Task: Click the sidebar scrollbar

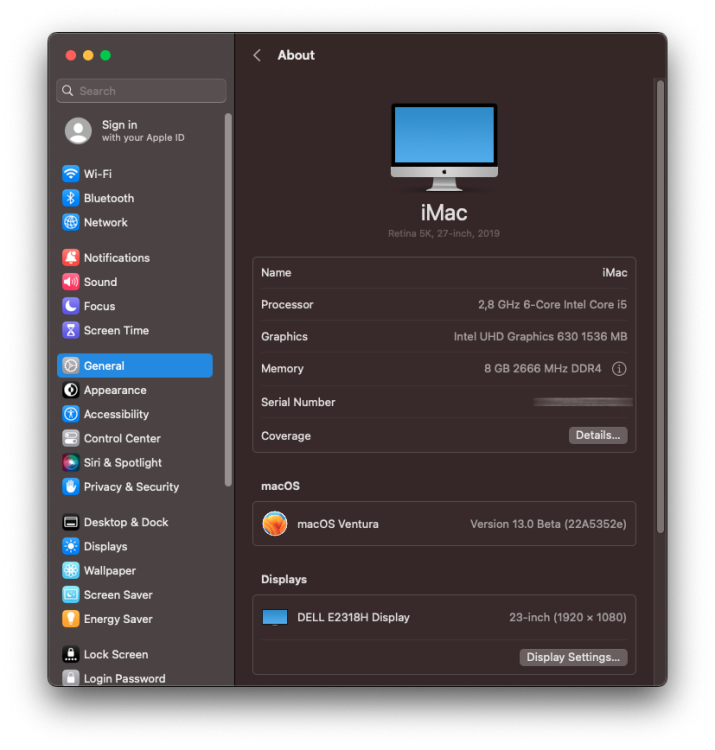Action: pos(228,300)
